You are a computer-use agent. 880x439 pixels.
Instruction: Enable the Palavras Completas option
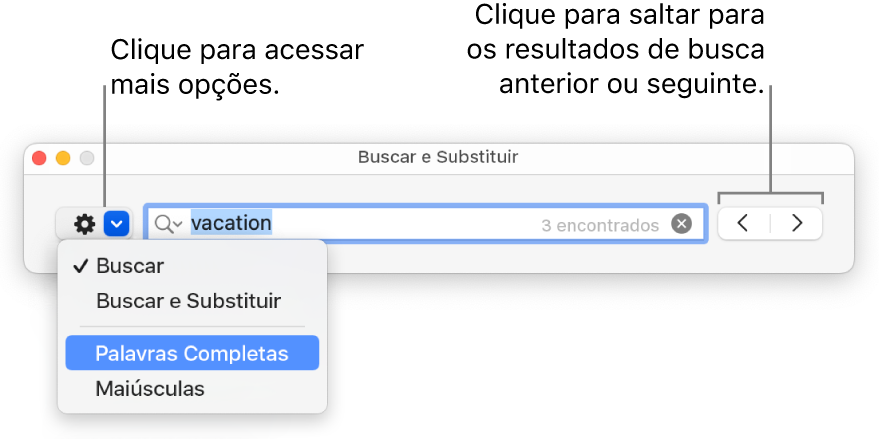(x=192, y=353)
